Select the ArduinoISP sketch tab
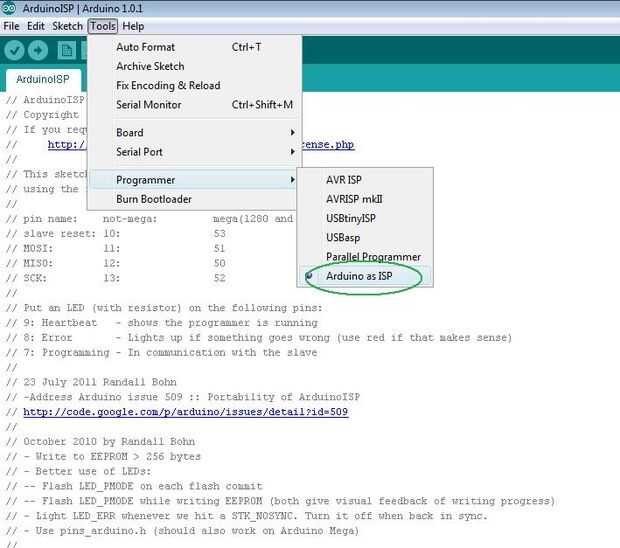The width and height of the screenshot is (620, 548). (43, 79)
